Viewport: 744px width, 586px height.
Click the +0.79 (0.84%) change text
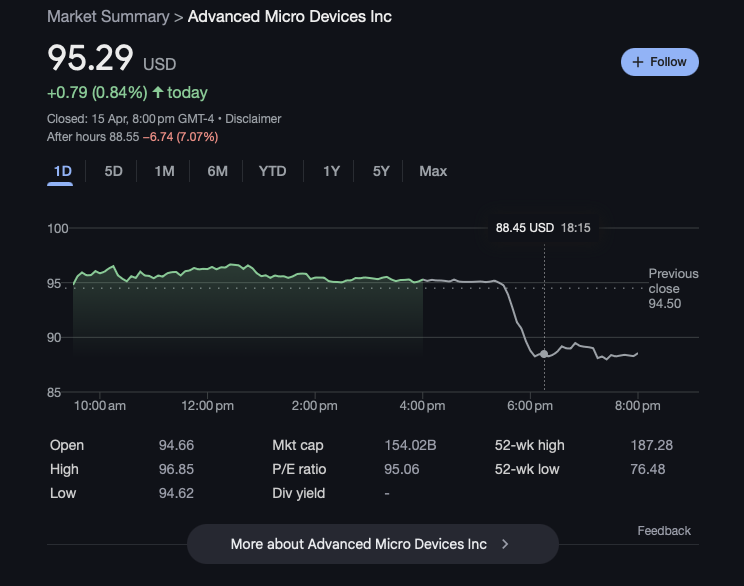pos(97,93)
